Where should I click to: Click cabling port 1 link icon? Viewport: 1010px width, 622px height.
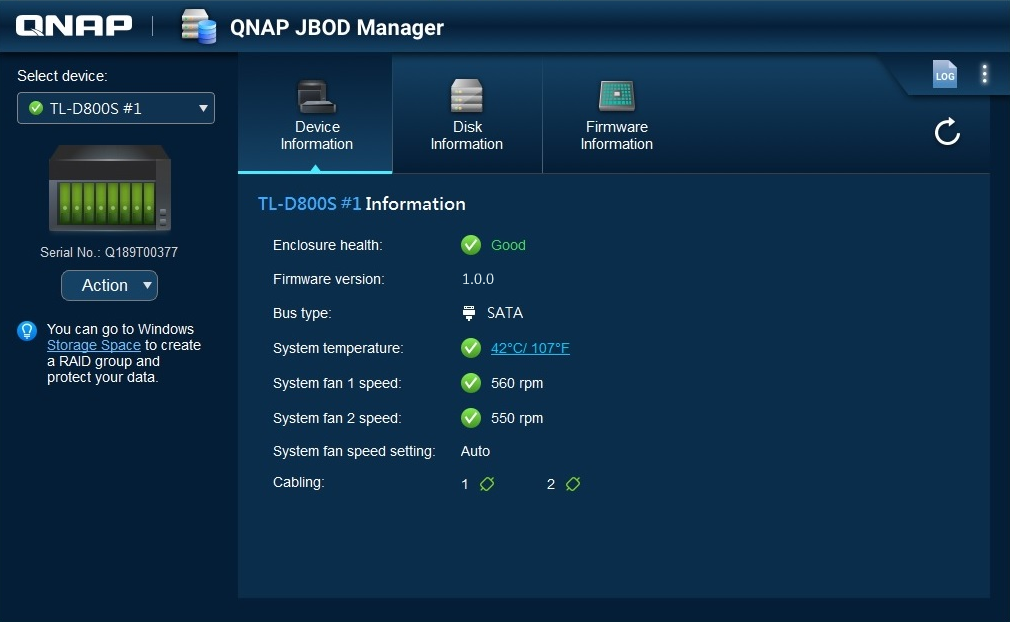[x=487, y=484]
